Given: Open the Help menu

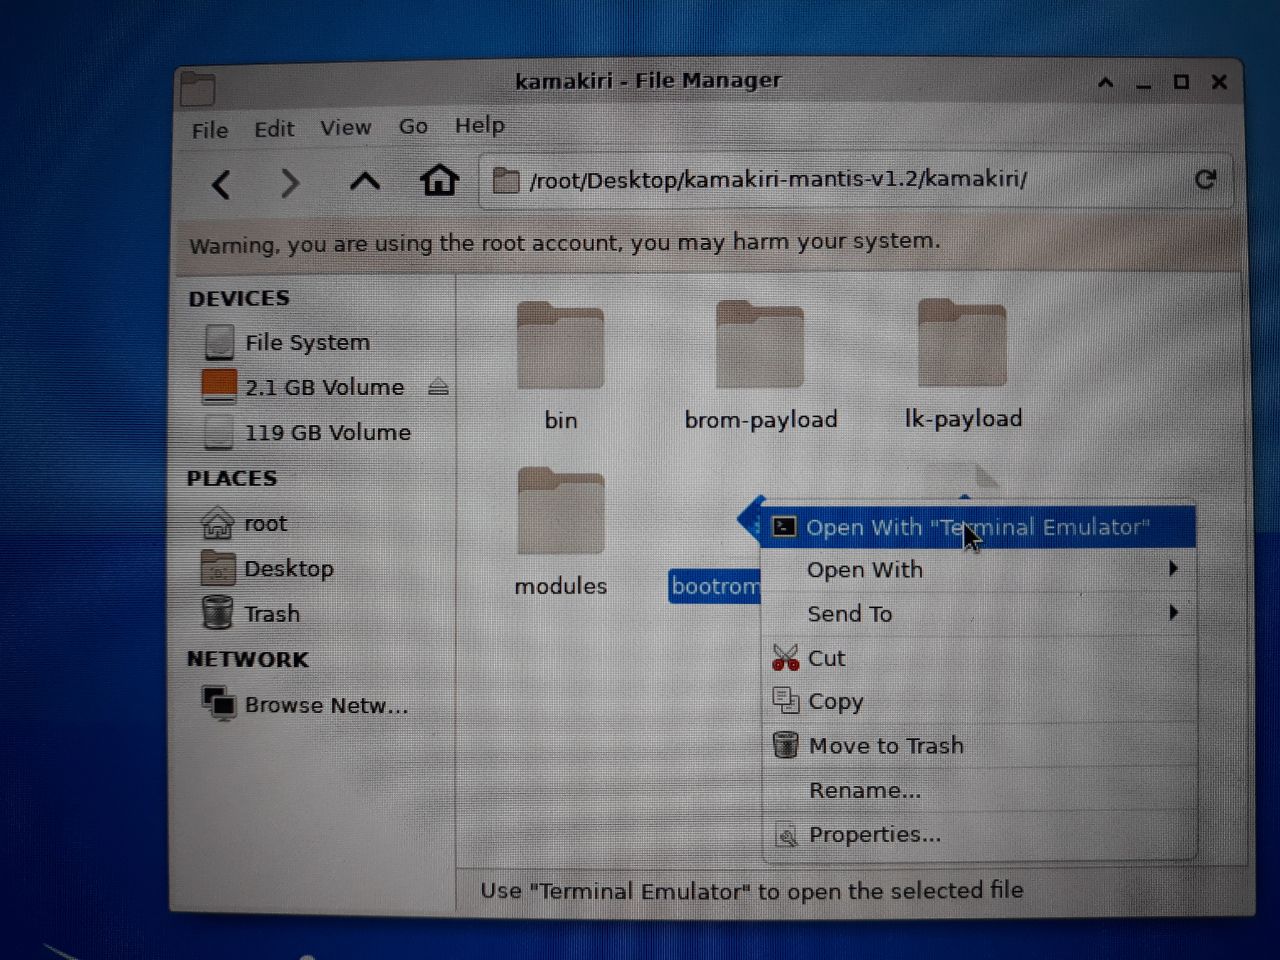Looking at the screenshot, I should (x=480, y=125).
